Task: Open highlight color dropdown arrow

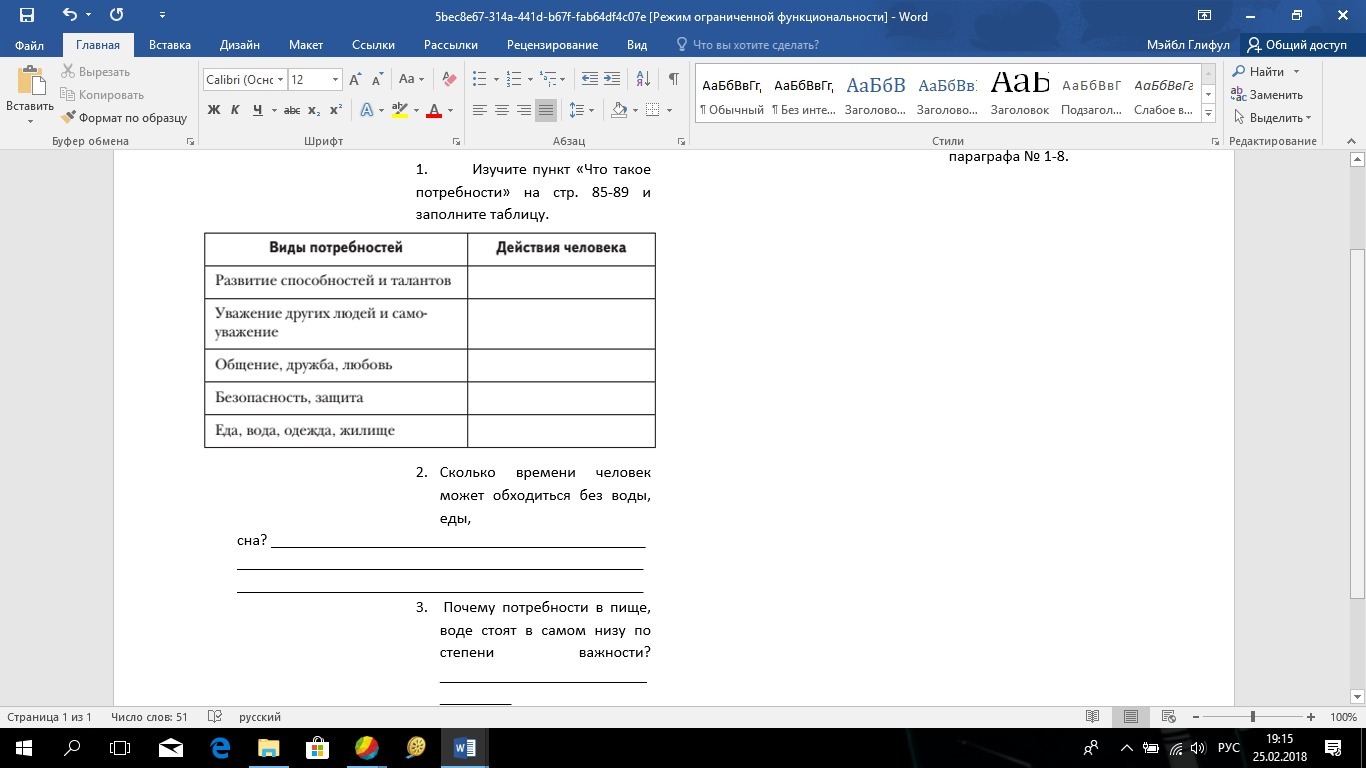Action: pos(416,110)
